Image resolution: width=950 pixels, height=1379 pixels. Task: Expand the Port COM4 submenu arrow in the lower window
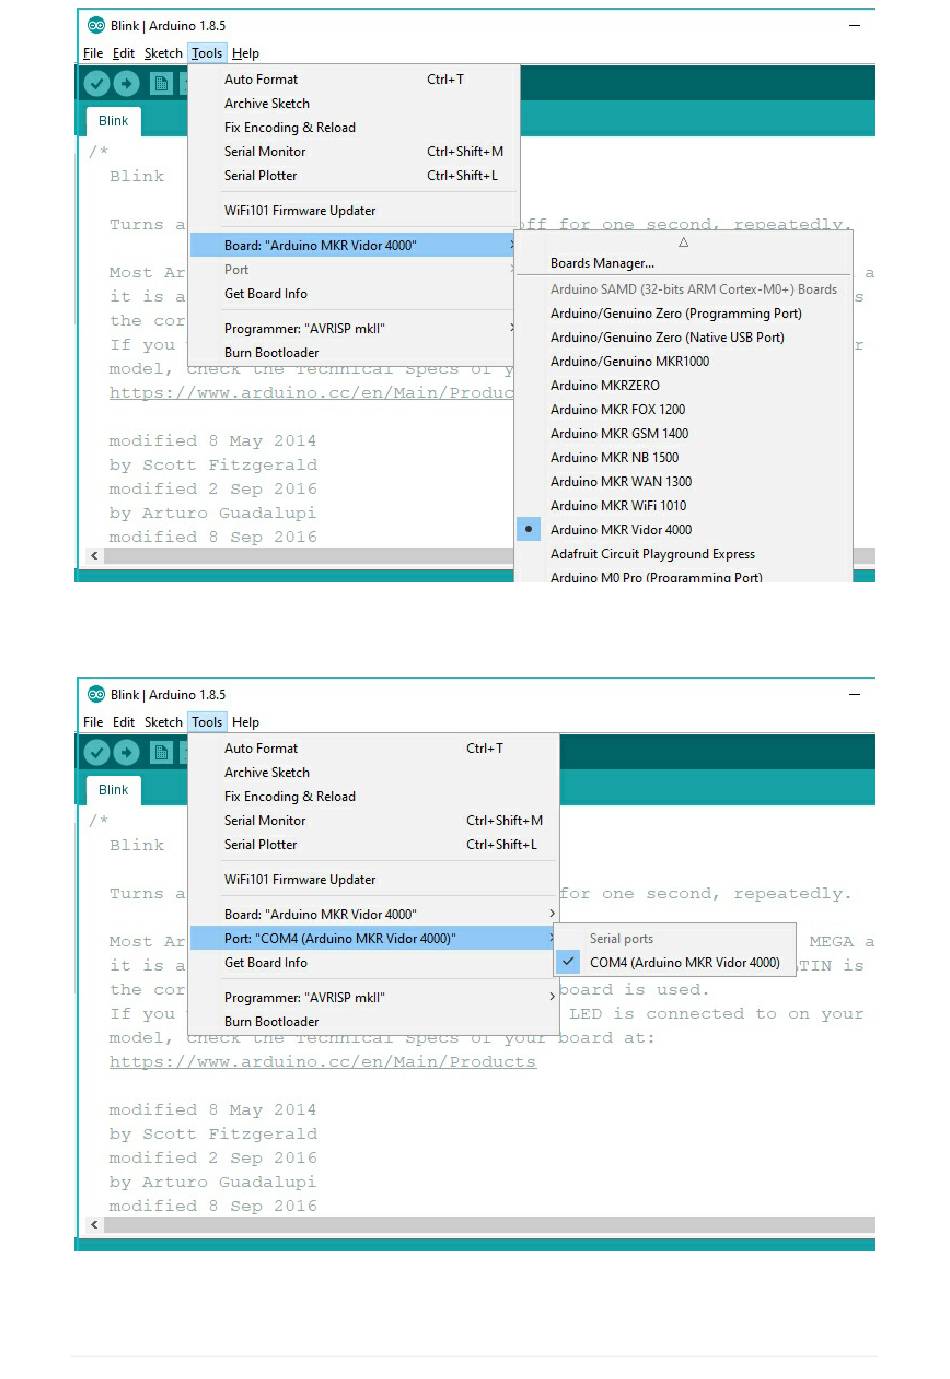tap(552, 938)
